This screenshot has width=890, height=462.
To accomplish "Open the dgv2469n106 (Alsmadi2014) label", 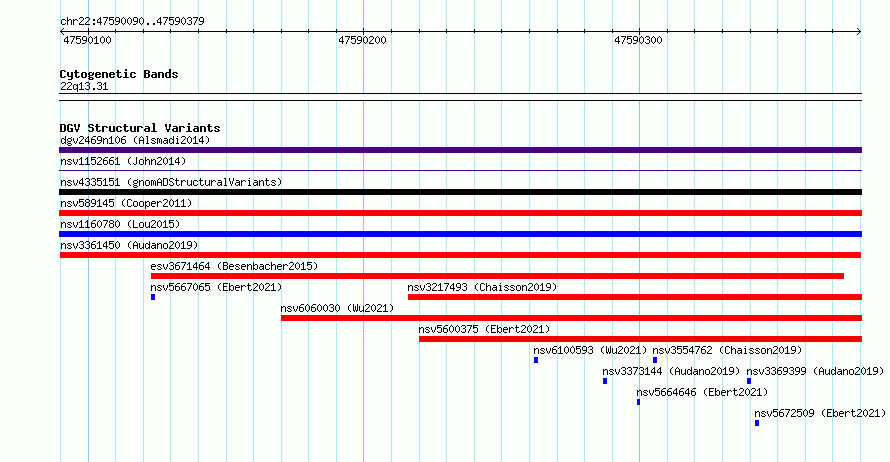I will coord(135,140).
